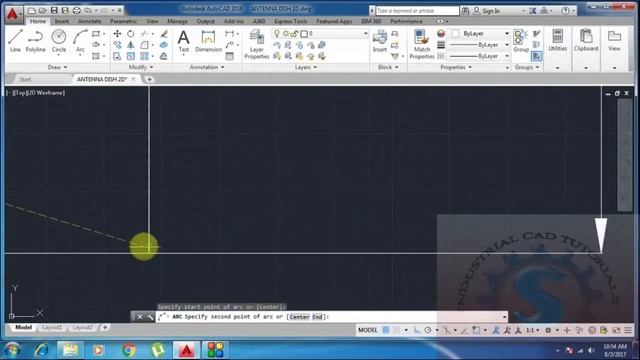Click the Insert block icon
The image size is (640, 360).
click(380, 41)
